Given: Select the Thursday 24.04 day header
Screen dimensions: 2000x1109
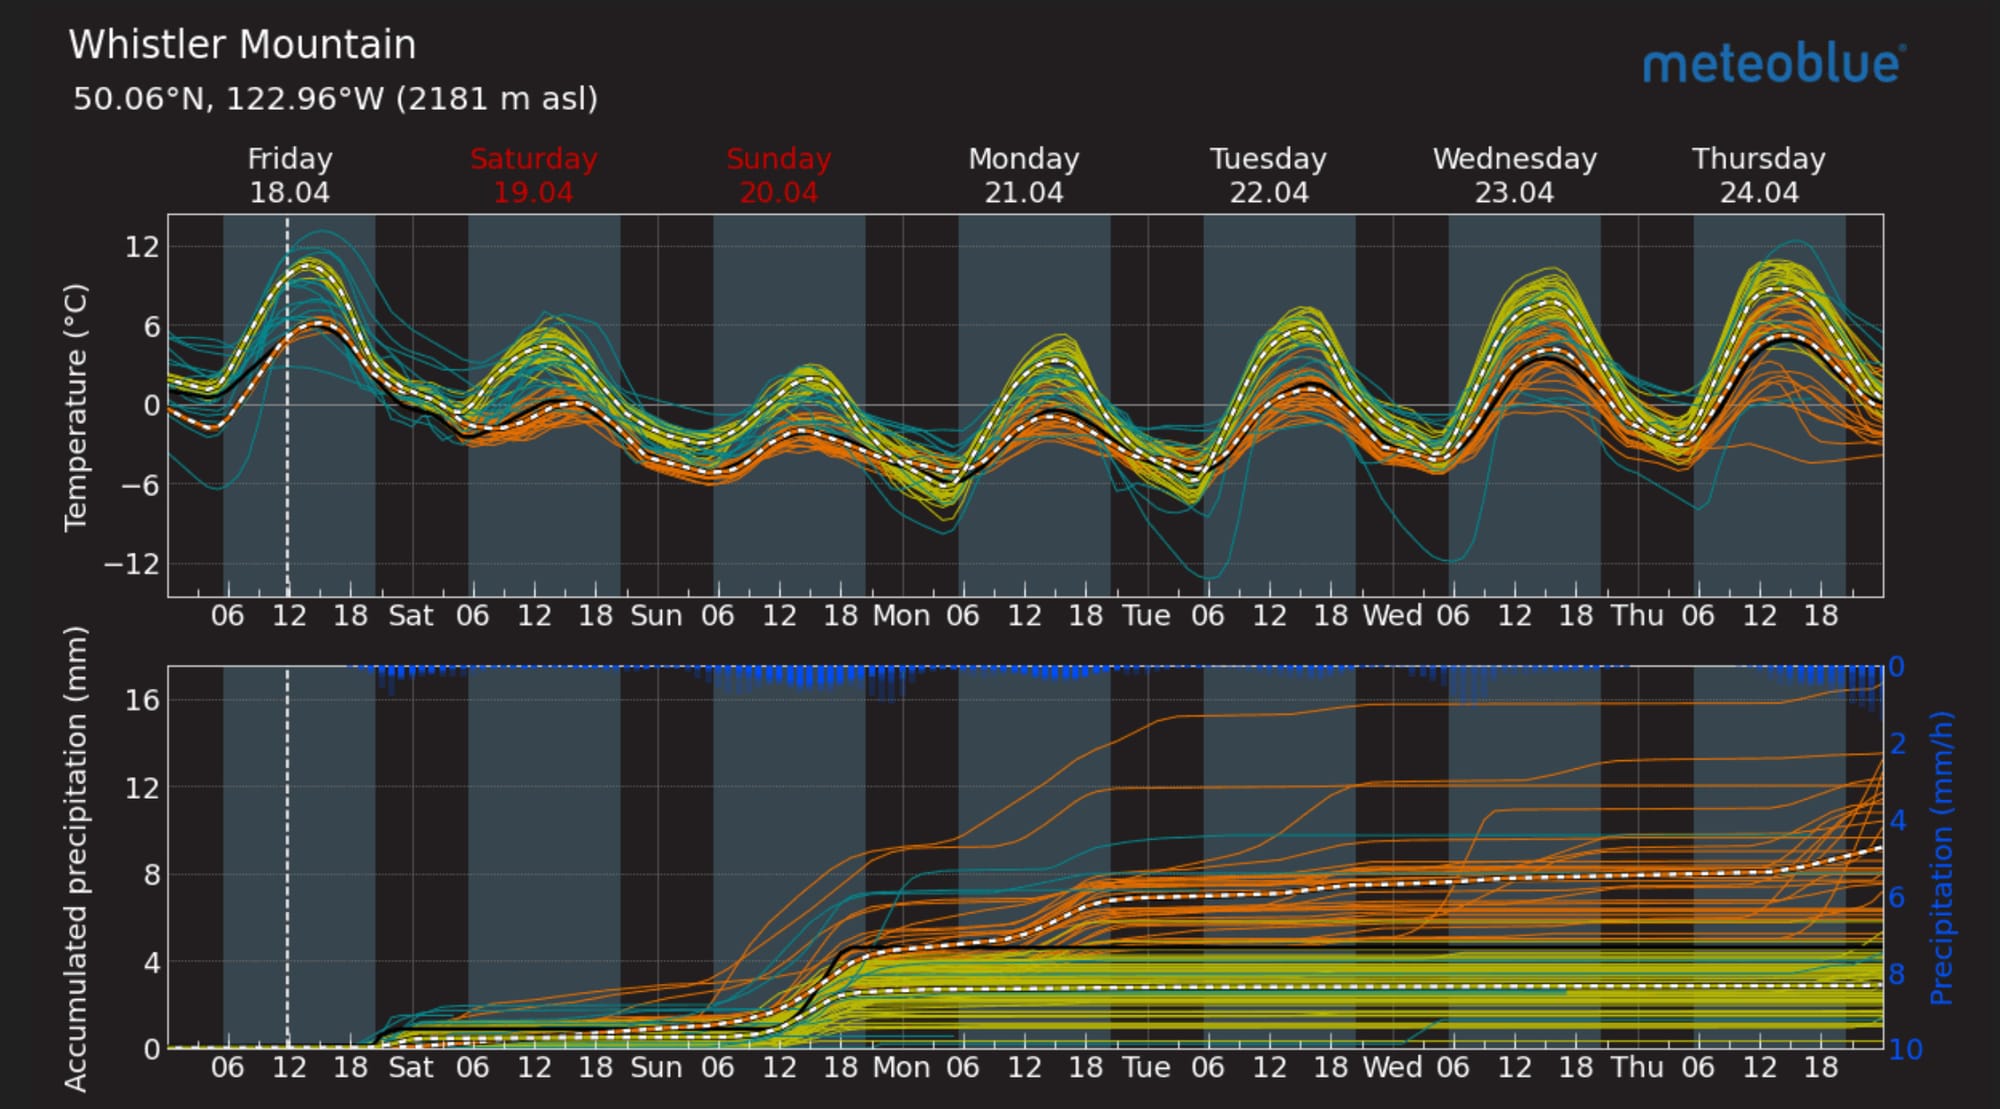Looking at the screenshot, I should [1758, 175].
